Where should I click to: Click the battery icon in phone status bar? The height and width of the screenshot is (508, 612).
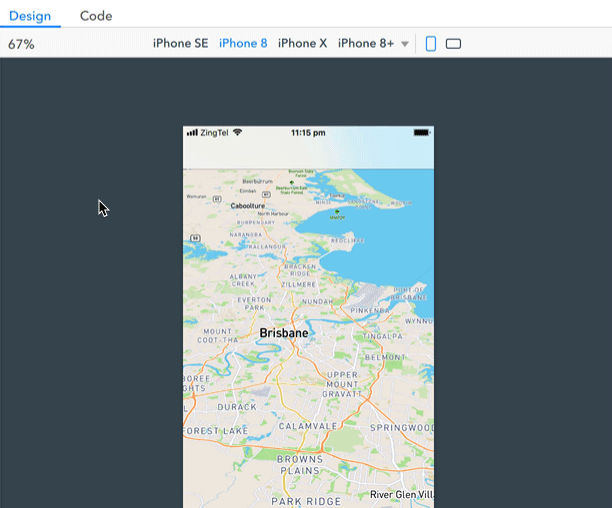click(422, 133)
